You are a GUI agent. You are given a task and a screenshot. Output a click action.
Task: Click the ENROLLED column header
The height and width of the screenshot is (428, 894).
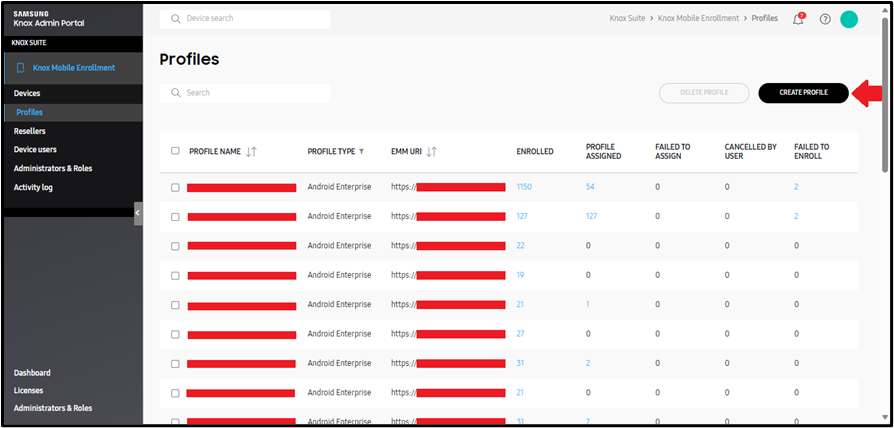tap(535, 152)
